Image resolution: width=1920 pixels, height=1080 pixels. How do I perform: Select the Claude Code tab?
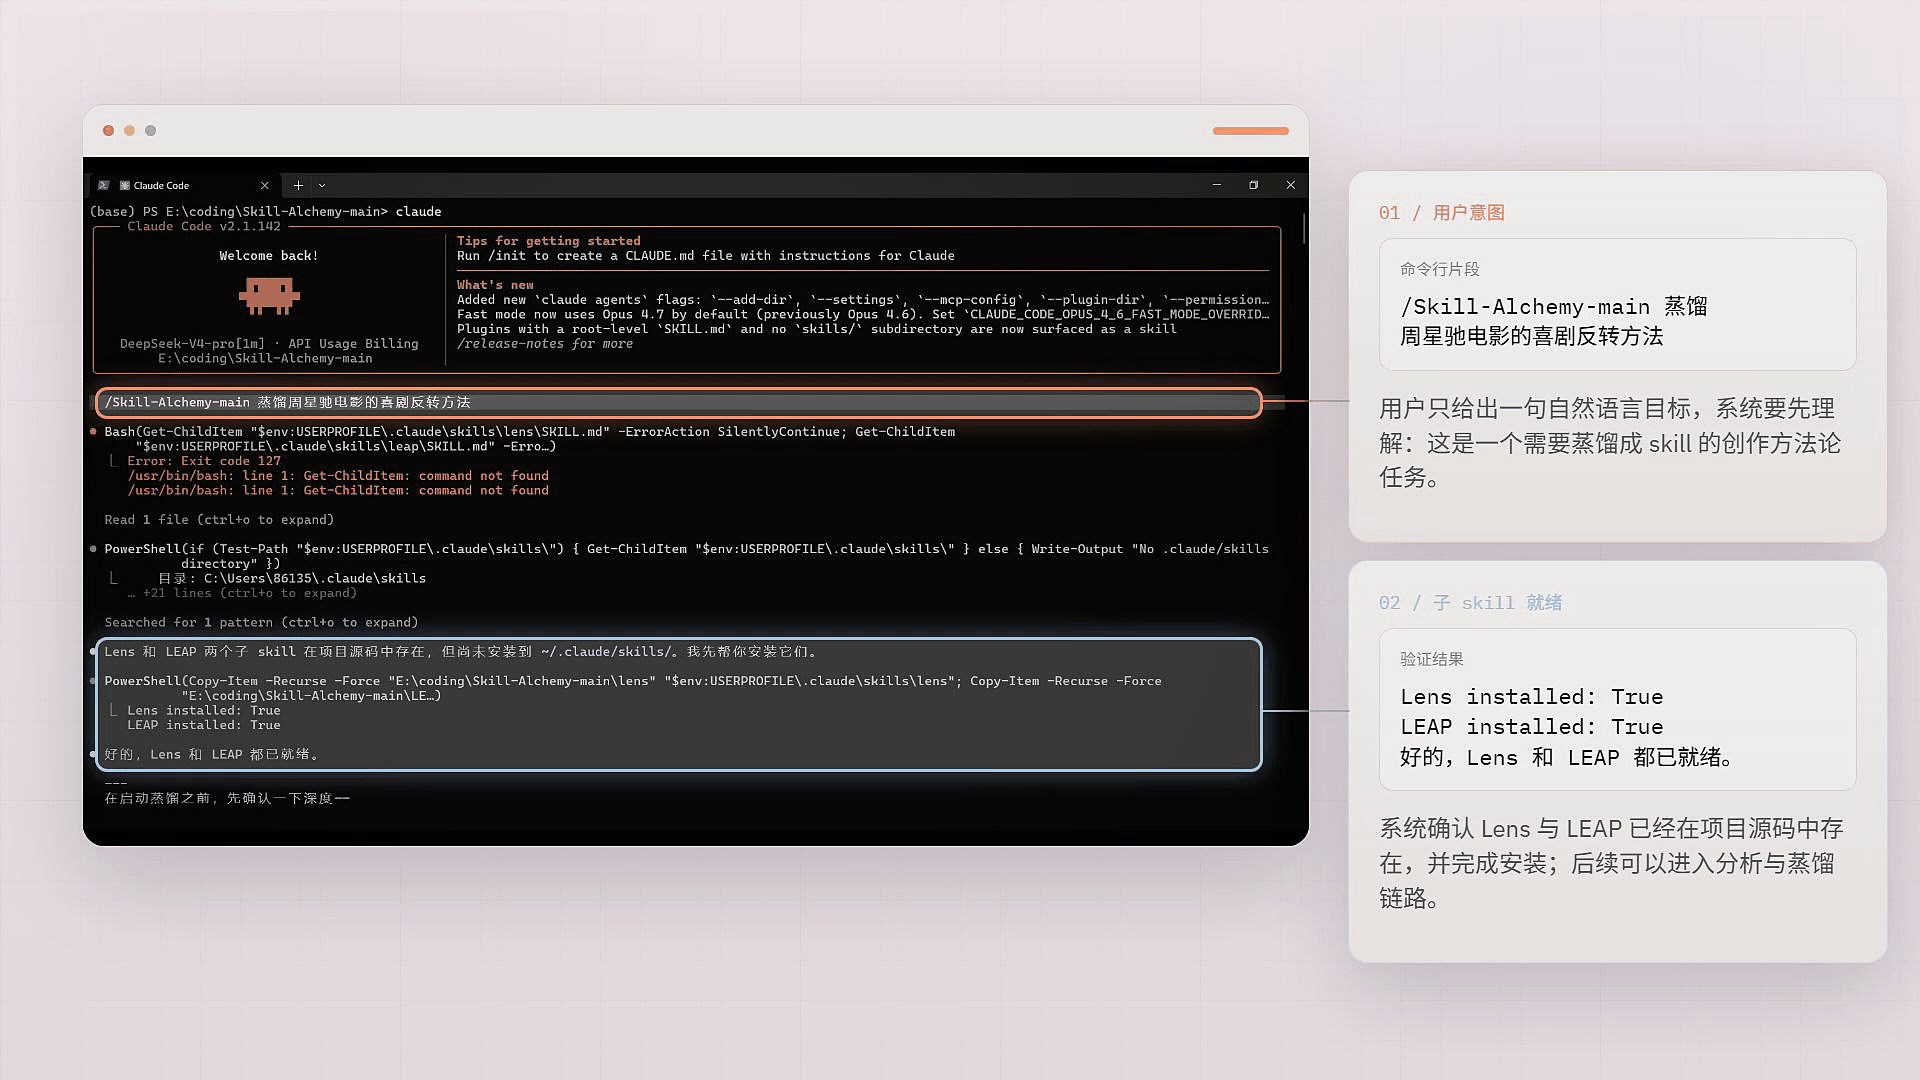[183, 185]
